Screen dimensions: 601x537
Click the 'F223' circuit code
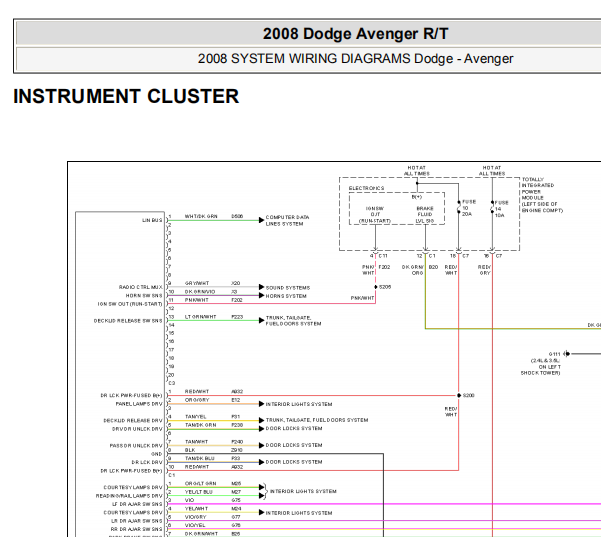[x=237, y=317]
